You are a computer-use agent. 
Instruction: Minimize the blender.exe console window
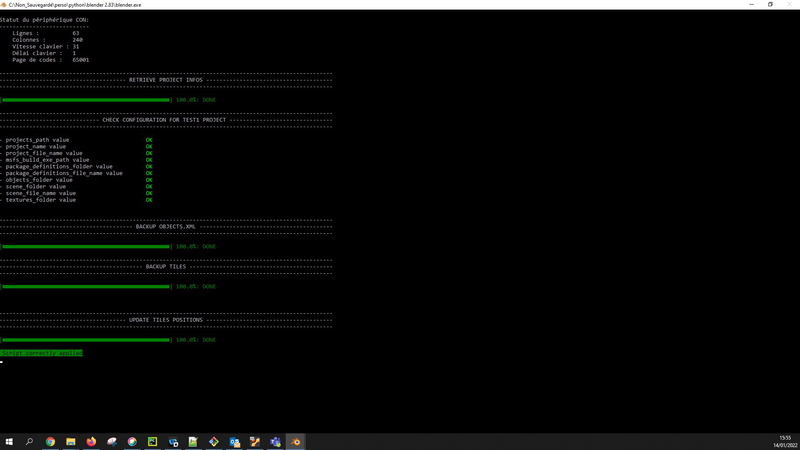tap(746, 4)
